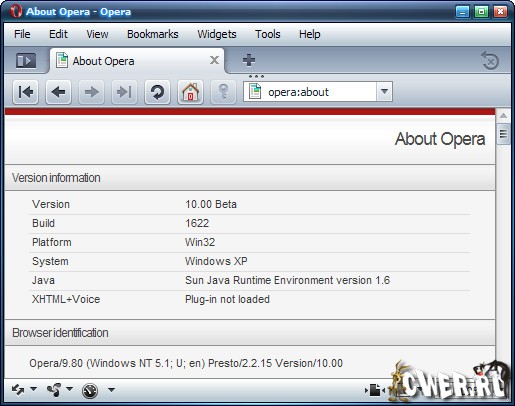Screen dimensions: 515x406
Task: Expand the Opera Turbo dropdown arrow
Action: pyautogui.click(x=111, y=389)
